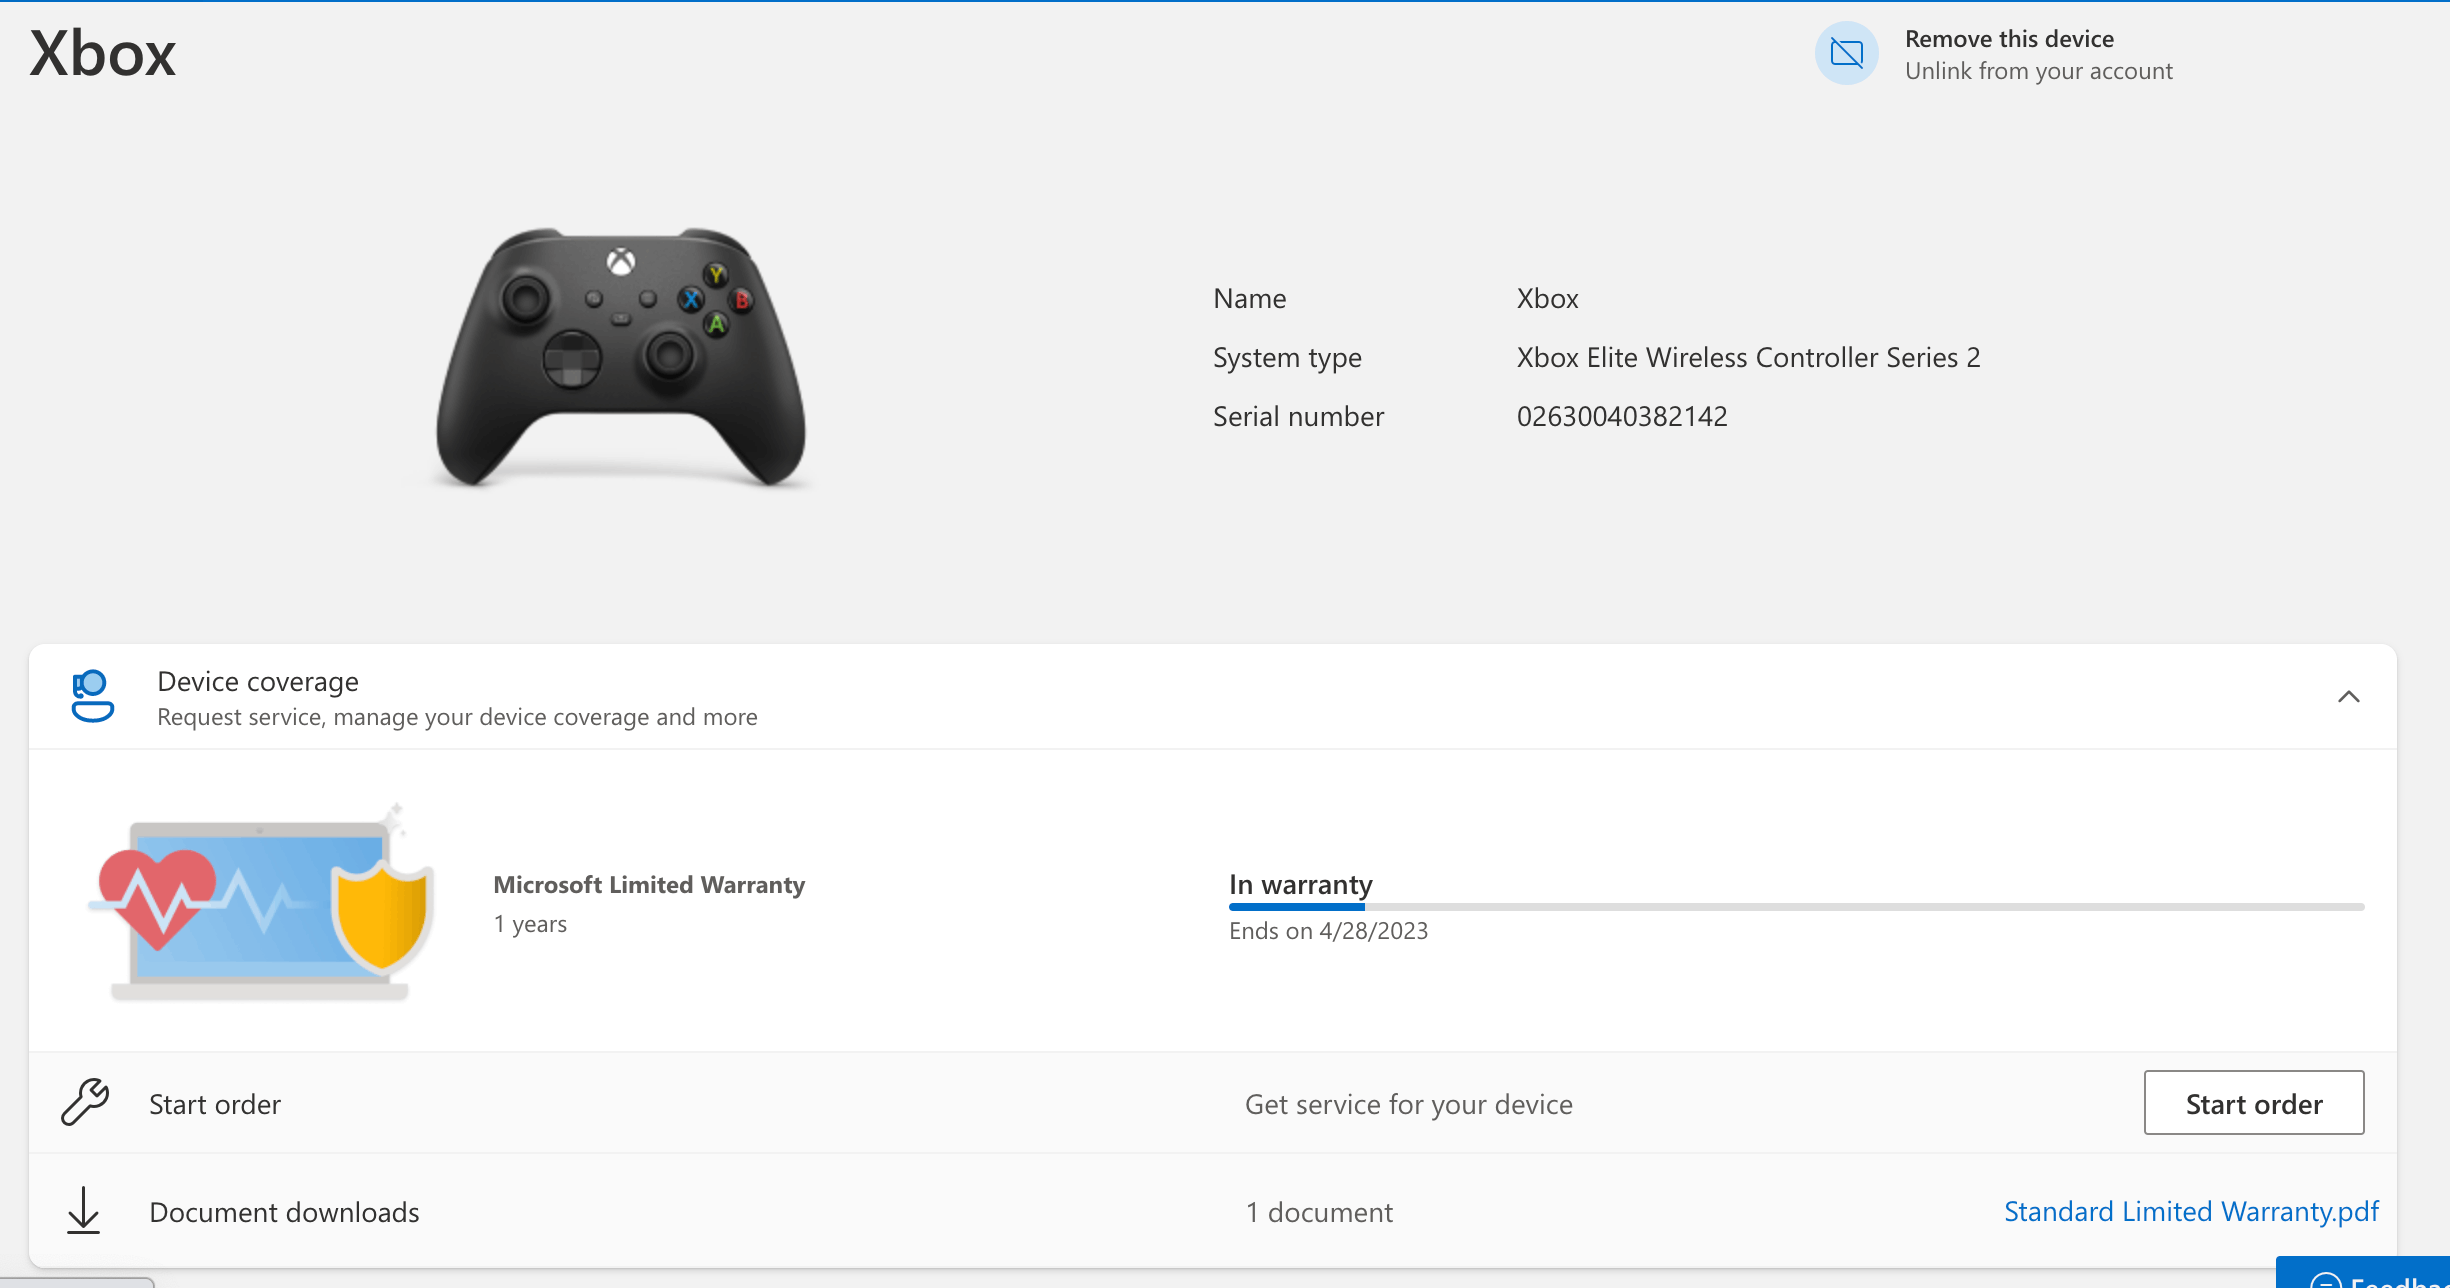The height and width of the screenshot is (1288, 2450).
Task: Click the Start order row label
Action: coord(215,1104)
